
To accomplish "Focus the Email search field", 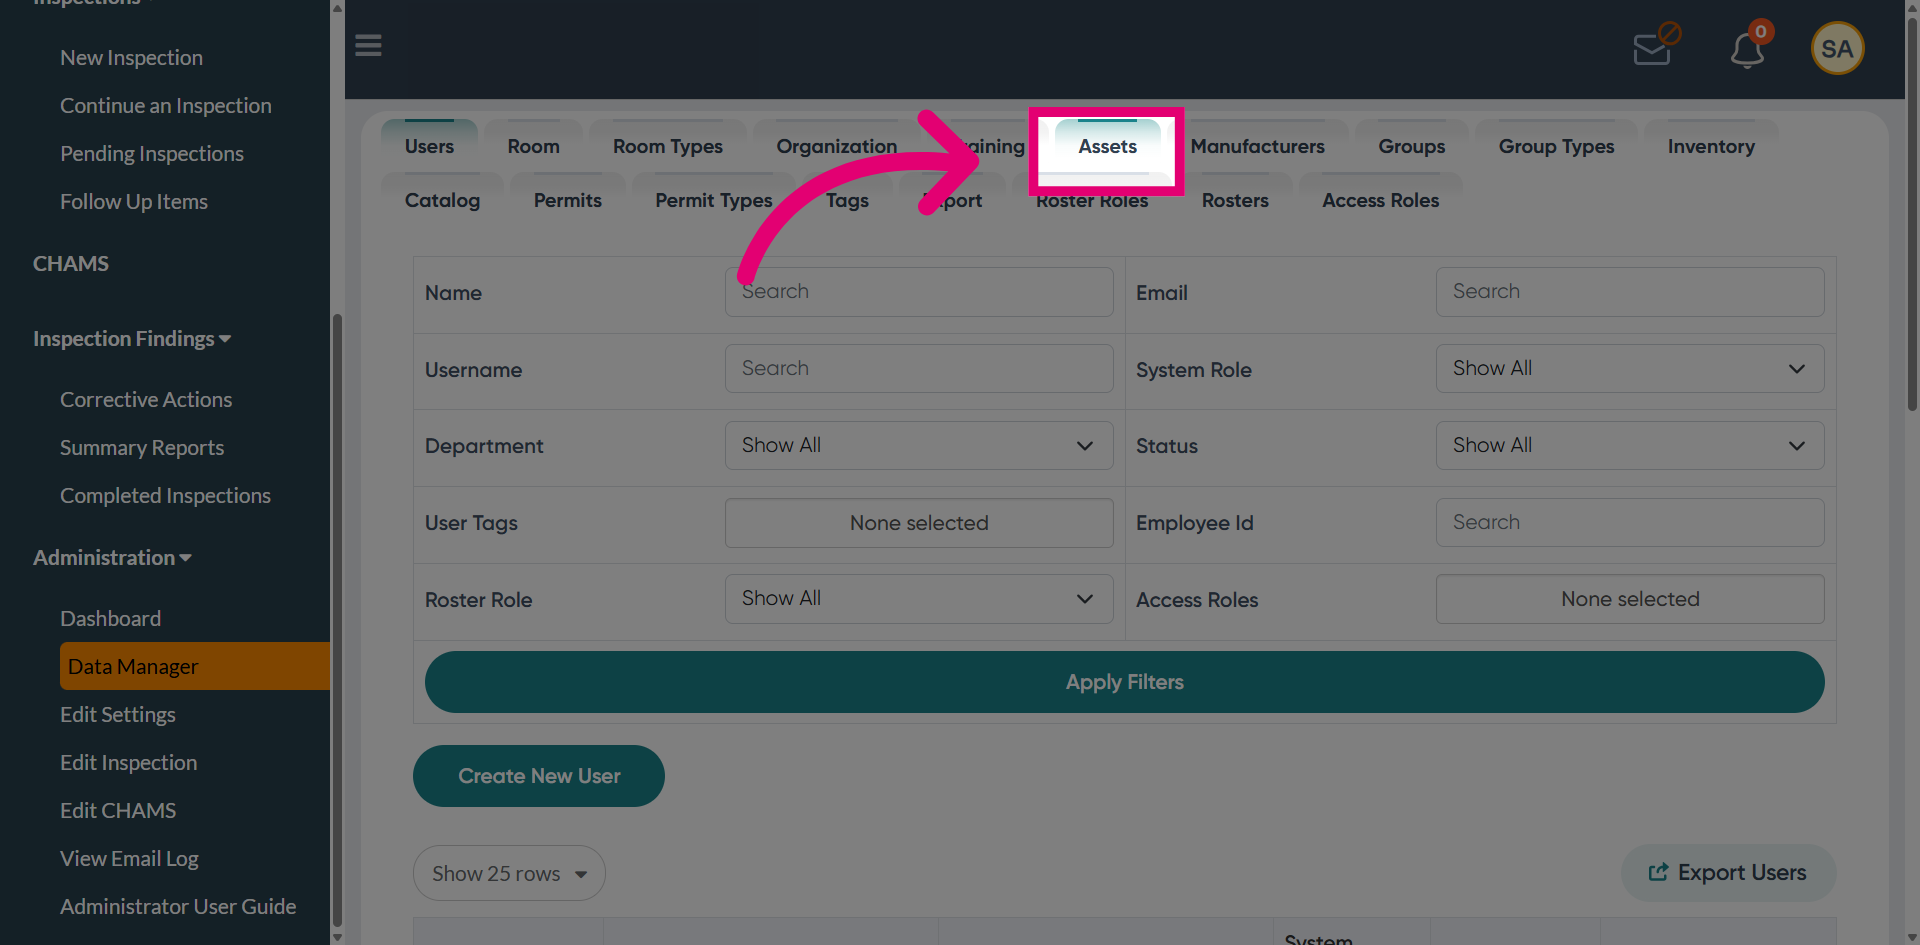I will [x=1630, y=292].
